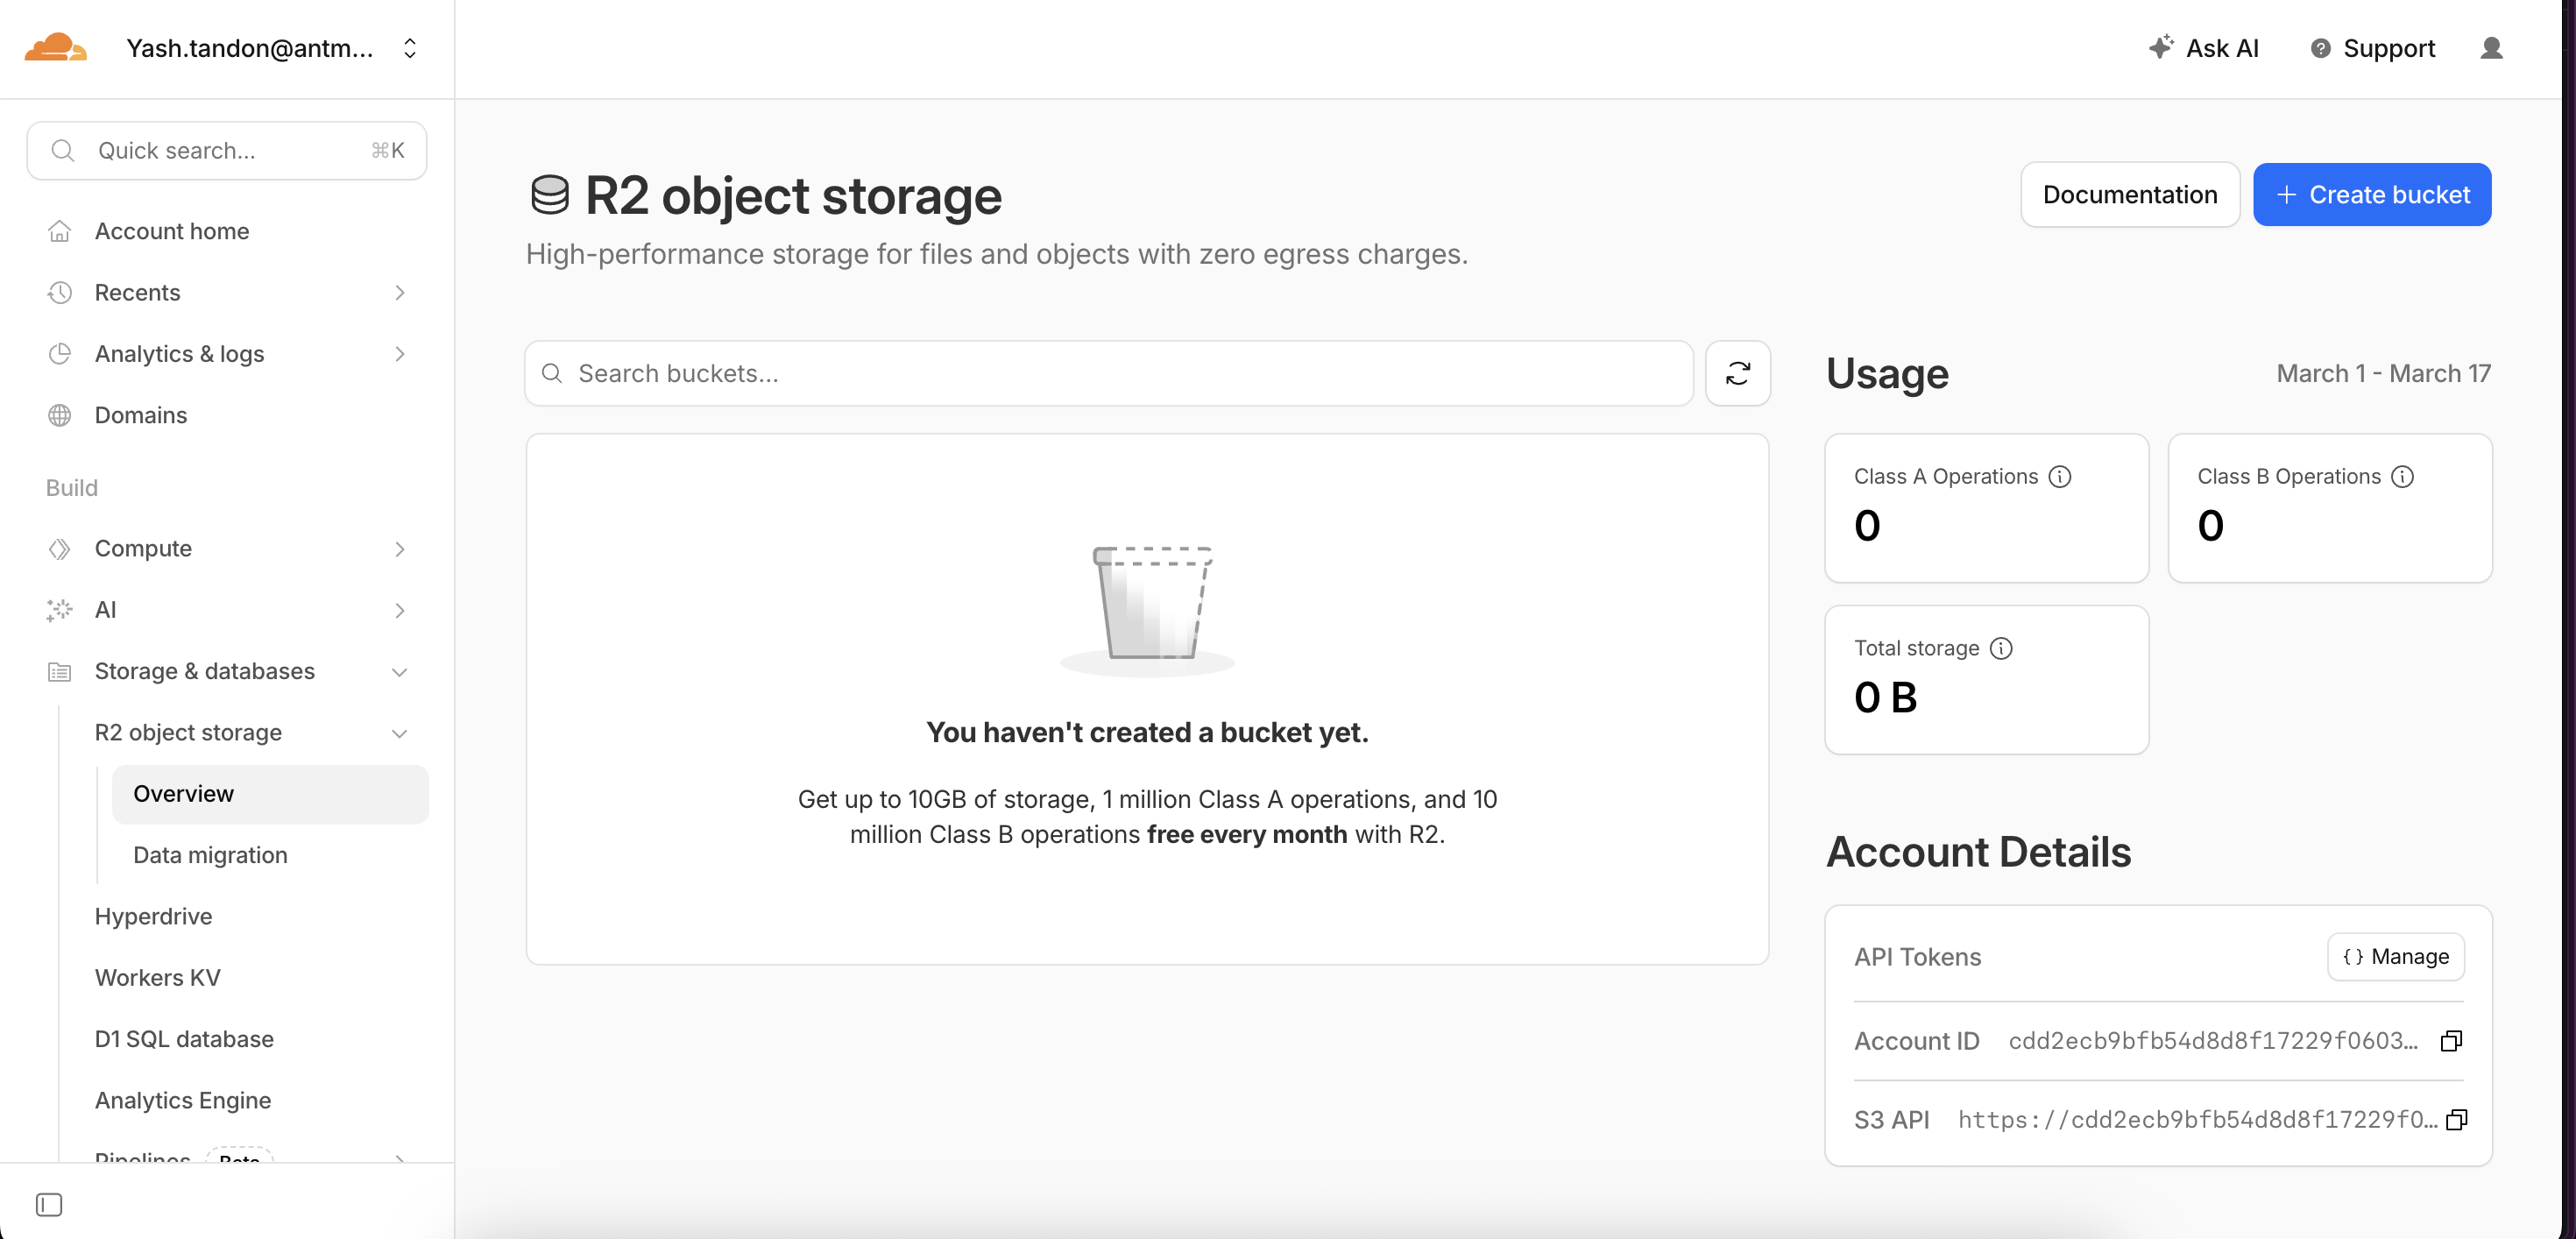Expand the Recents submenu chevron
Screen dimensions: 2576x1239
pos(400,292)
